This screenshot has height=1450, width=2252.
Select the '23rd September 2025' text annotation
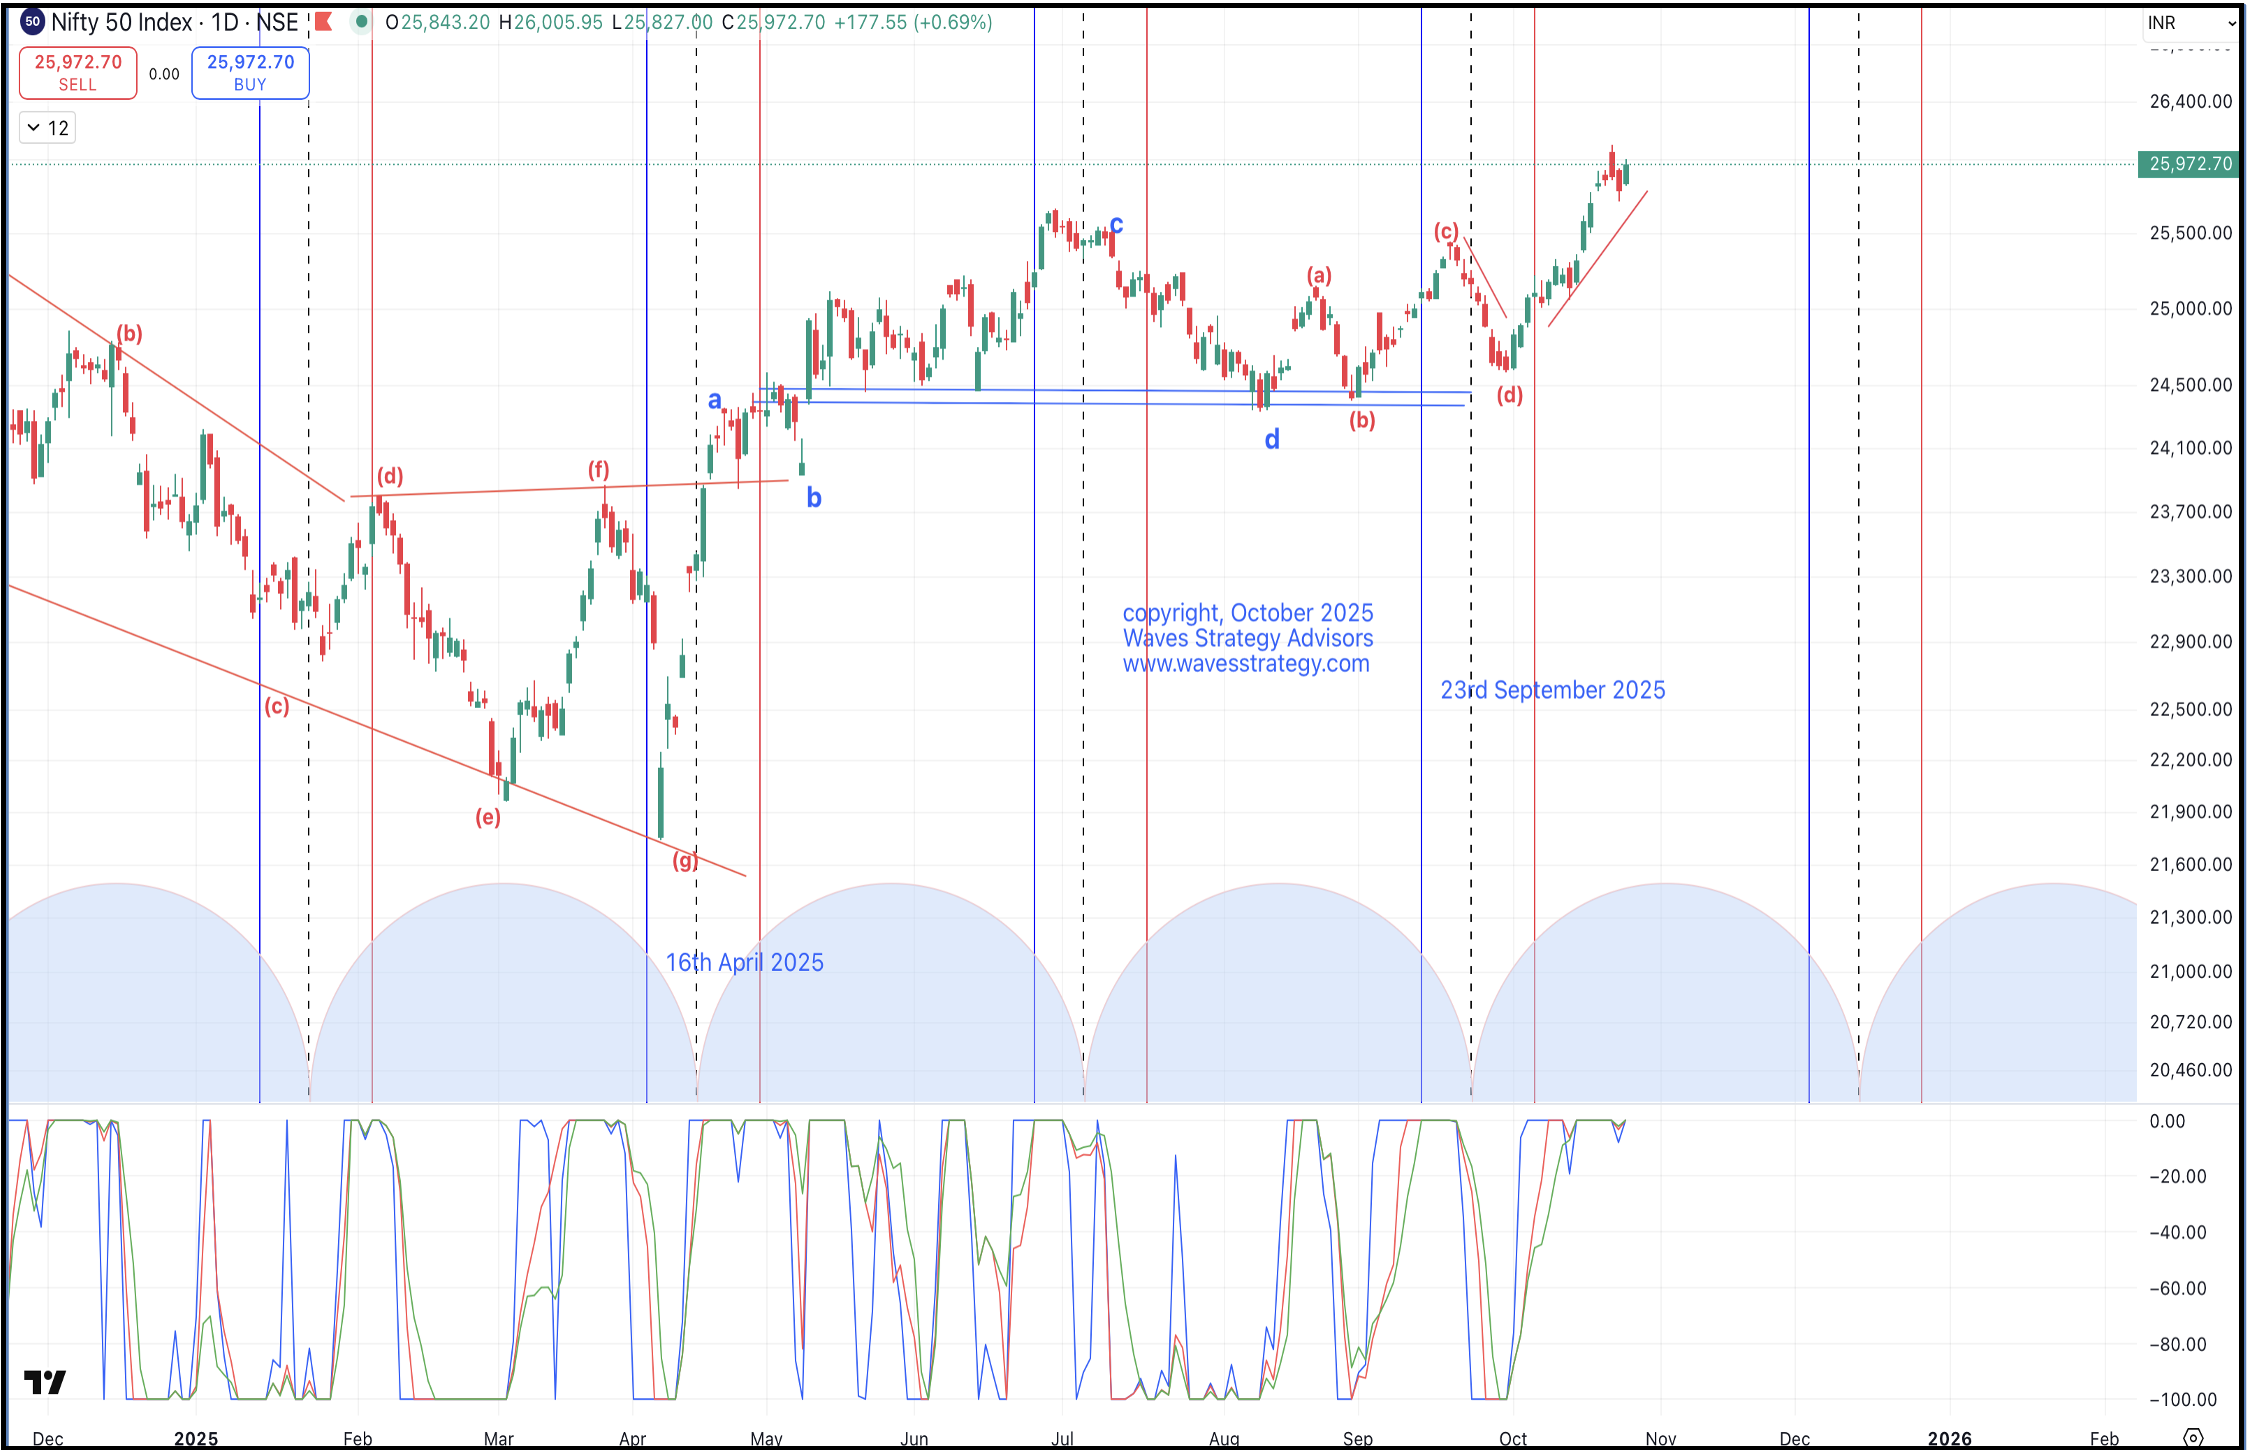click(1552, 690)
